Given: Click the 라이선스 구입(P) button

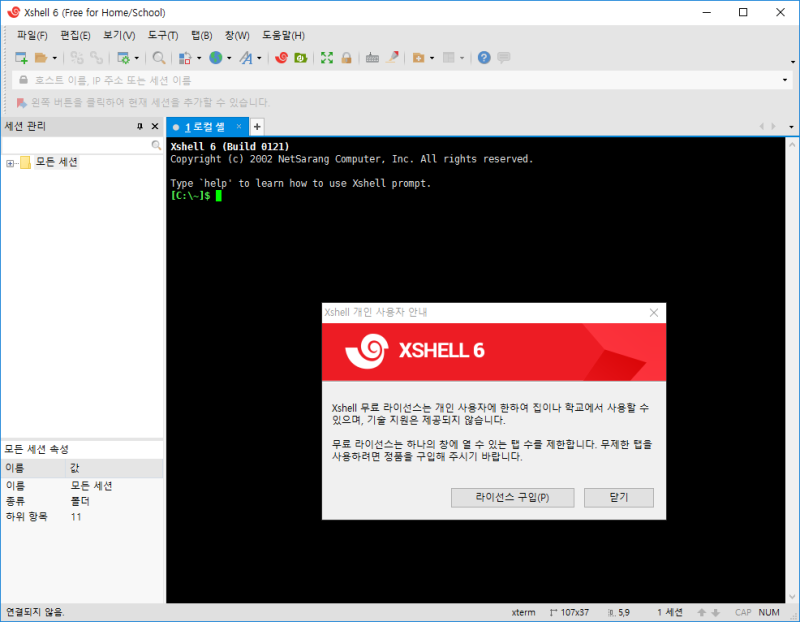Looking at the screenshot, I should (512, 497).
